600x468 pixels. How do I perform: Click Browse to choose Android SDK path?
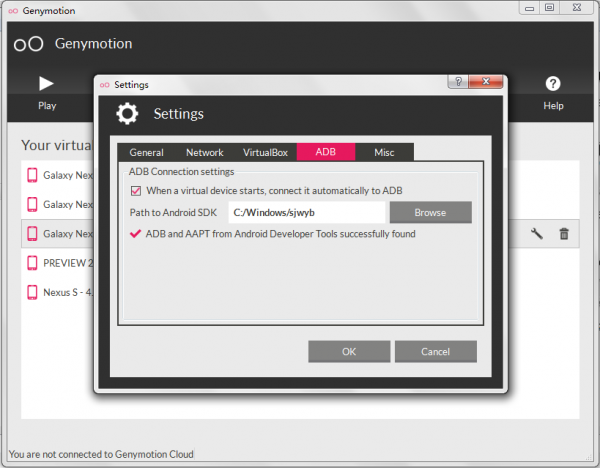430,213
